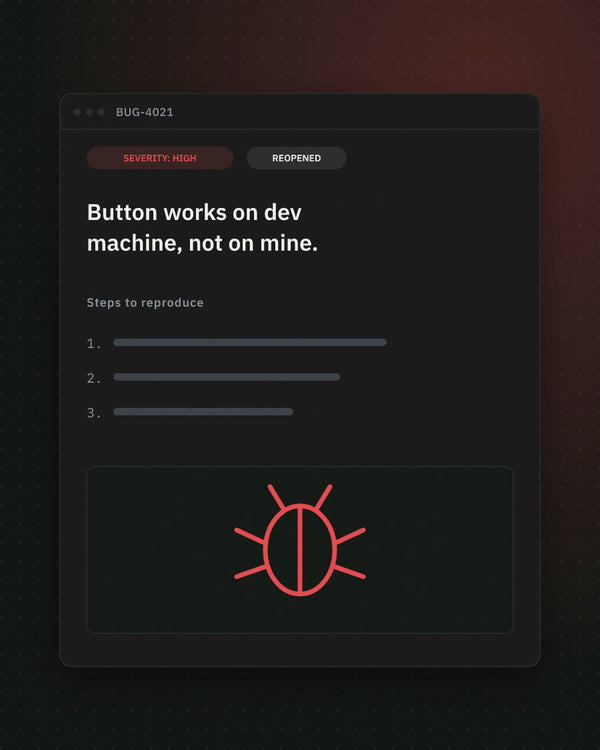Viewport: 600px width, 750px height.
Task: Select the Steps to reproduce label
Action: tap(145, 303)
